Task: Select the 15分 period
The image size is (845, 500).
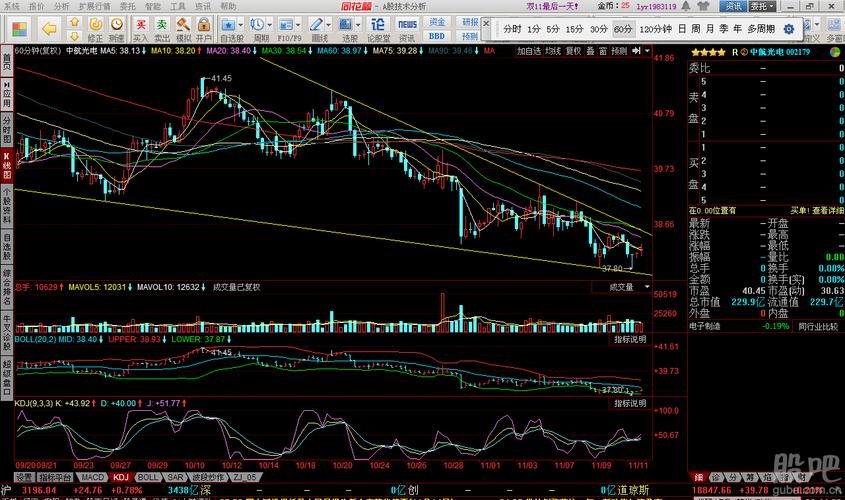Action: [574, 29]
